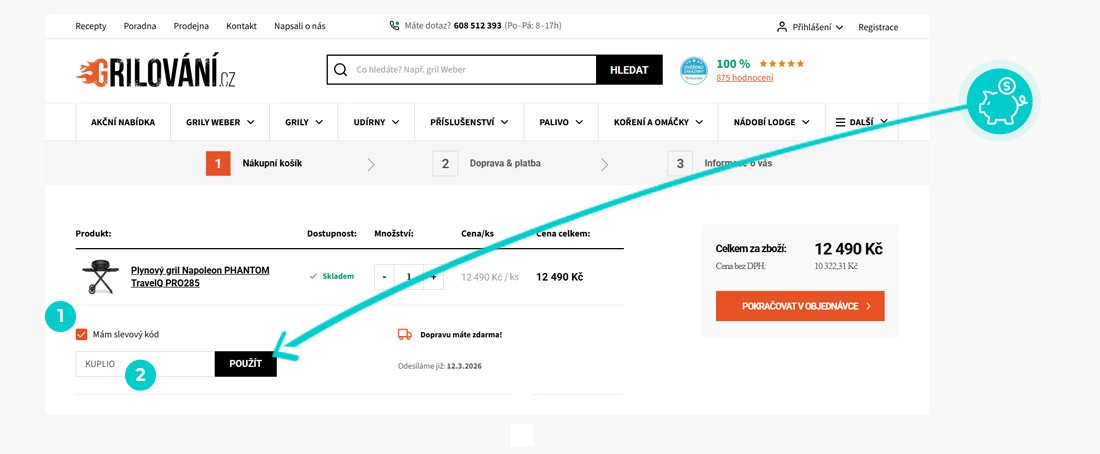This screenshot has height=454, width=1100.
Task: Click the Grilování.cz flame logo
Action: coord(155,70)
